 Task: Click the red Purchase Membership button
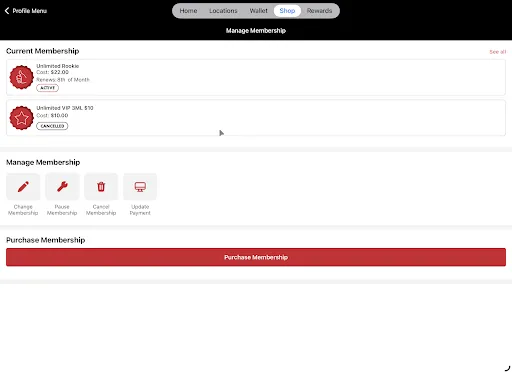256,257
